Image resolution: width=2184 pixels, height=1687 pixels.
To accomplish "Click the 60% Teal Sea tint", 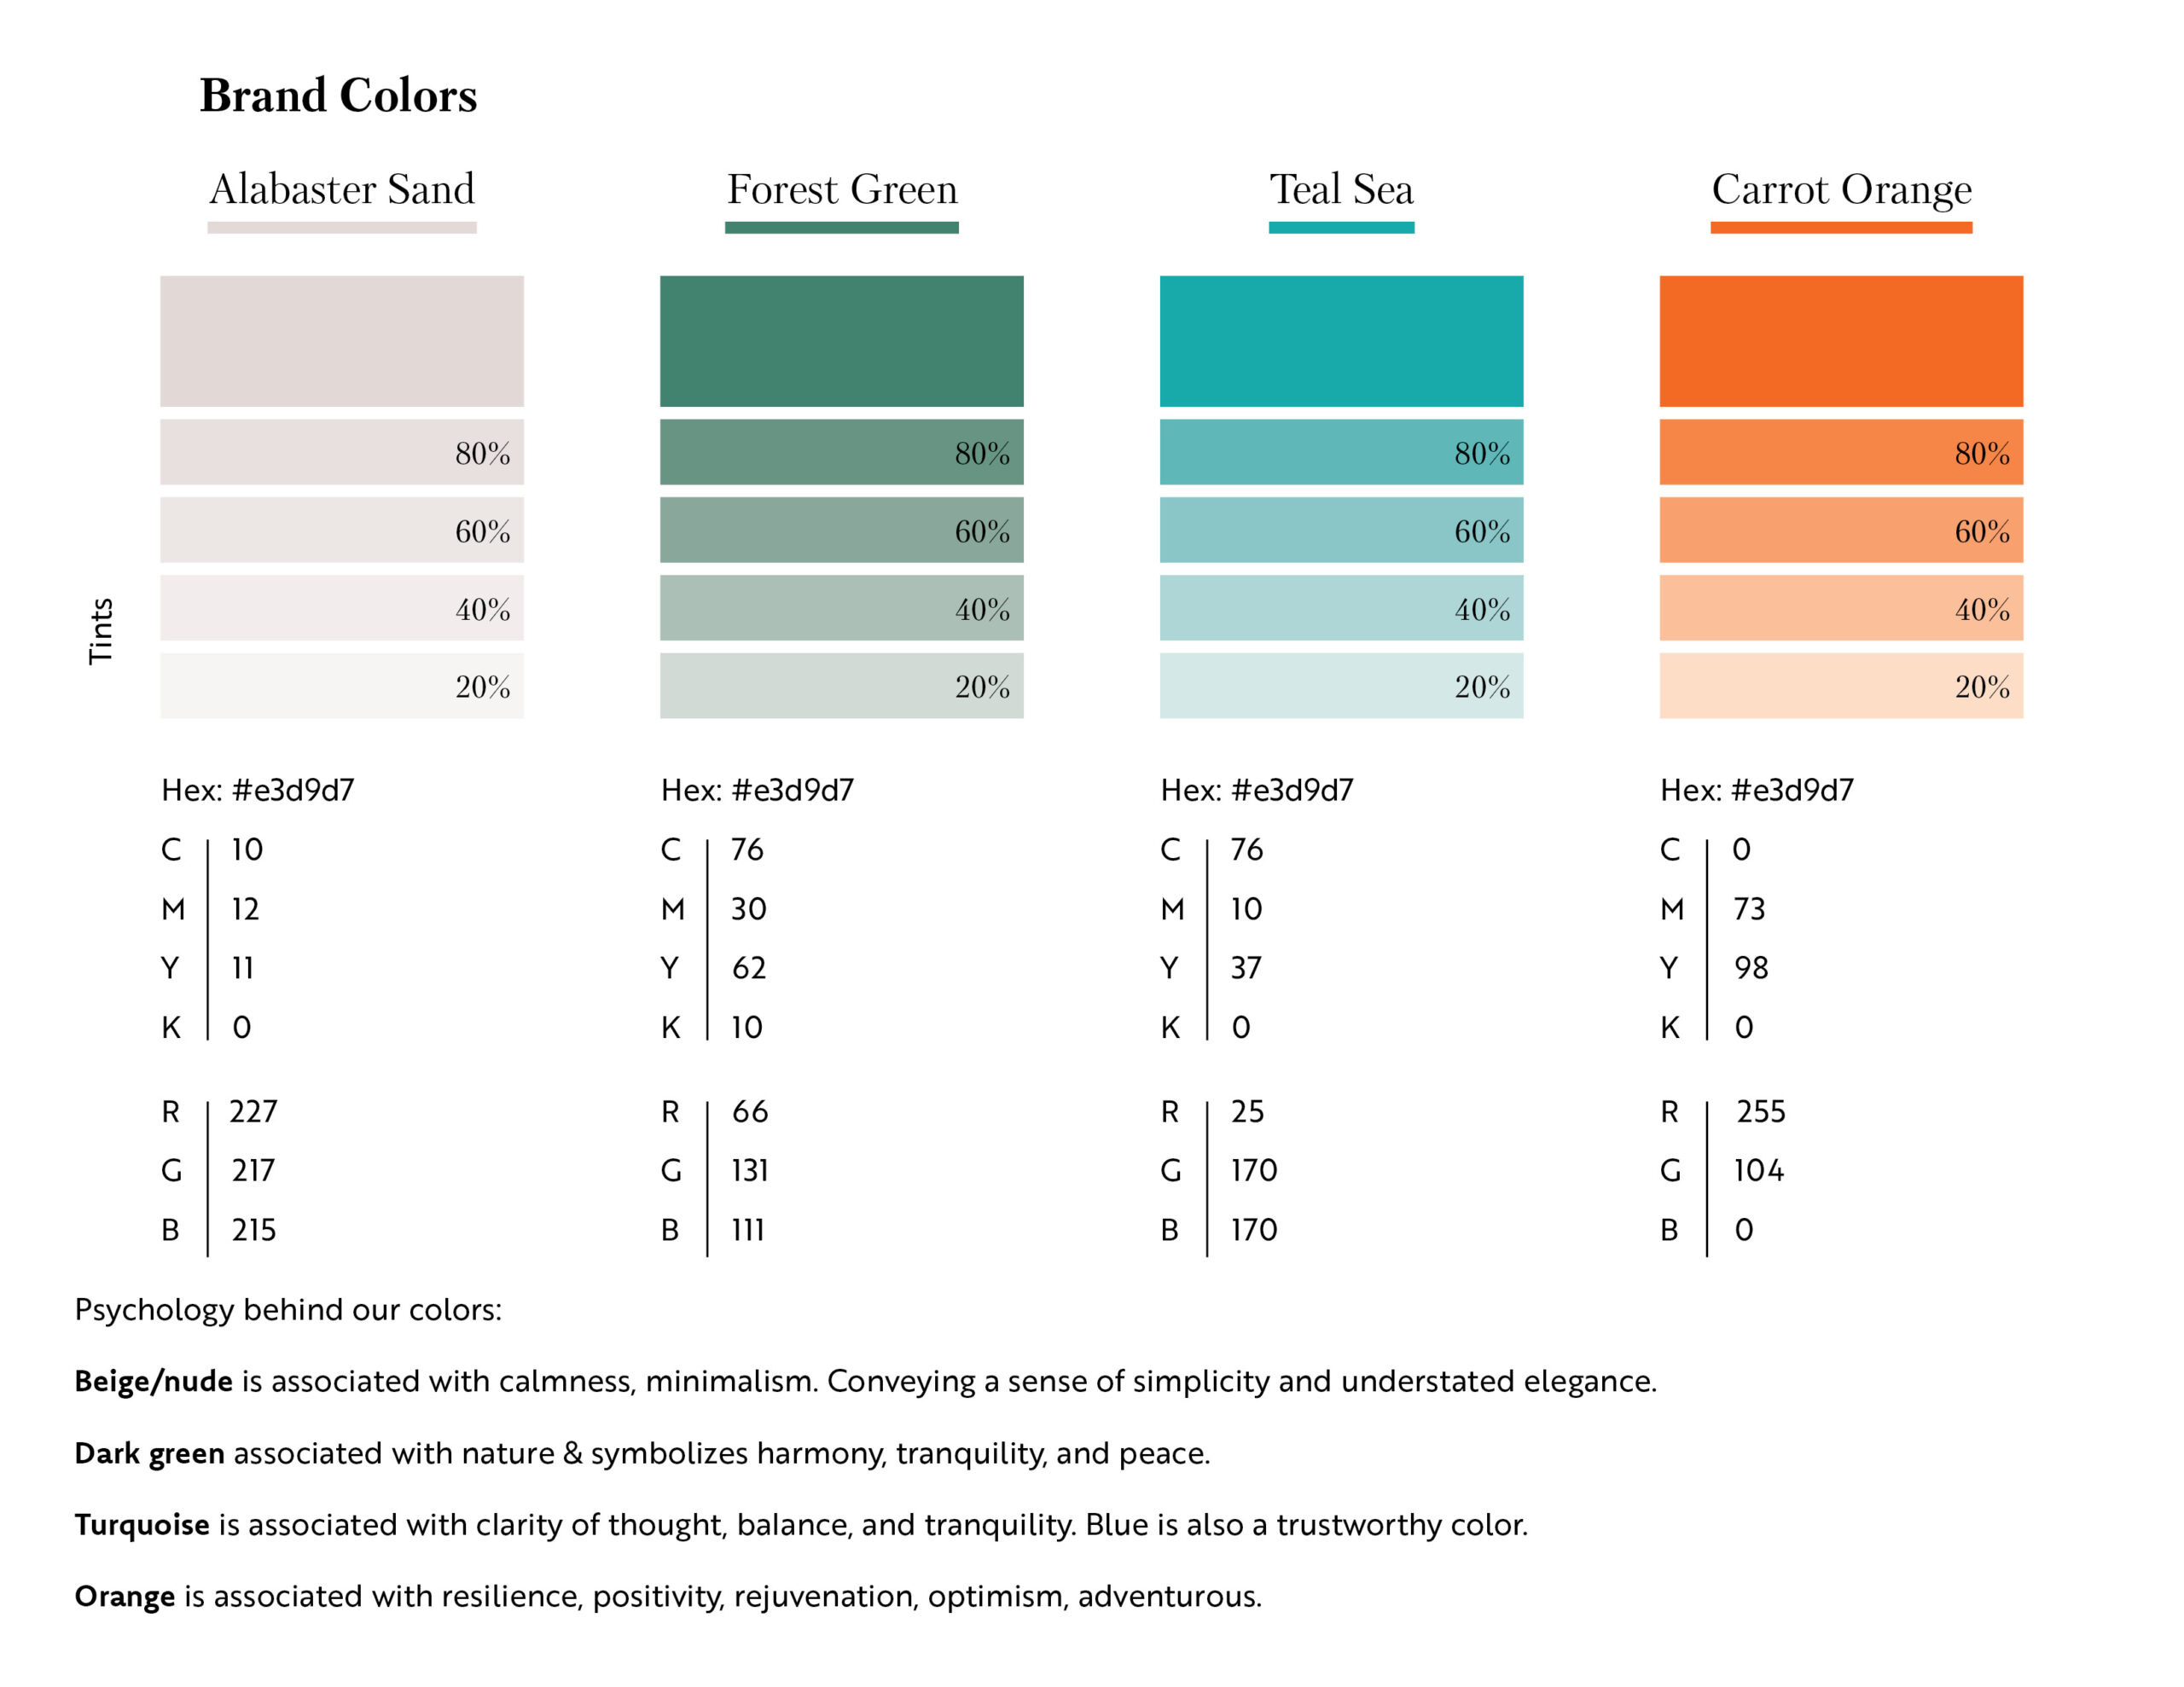I will (x=1341, y=530).
